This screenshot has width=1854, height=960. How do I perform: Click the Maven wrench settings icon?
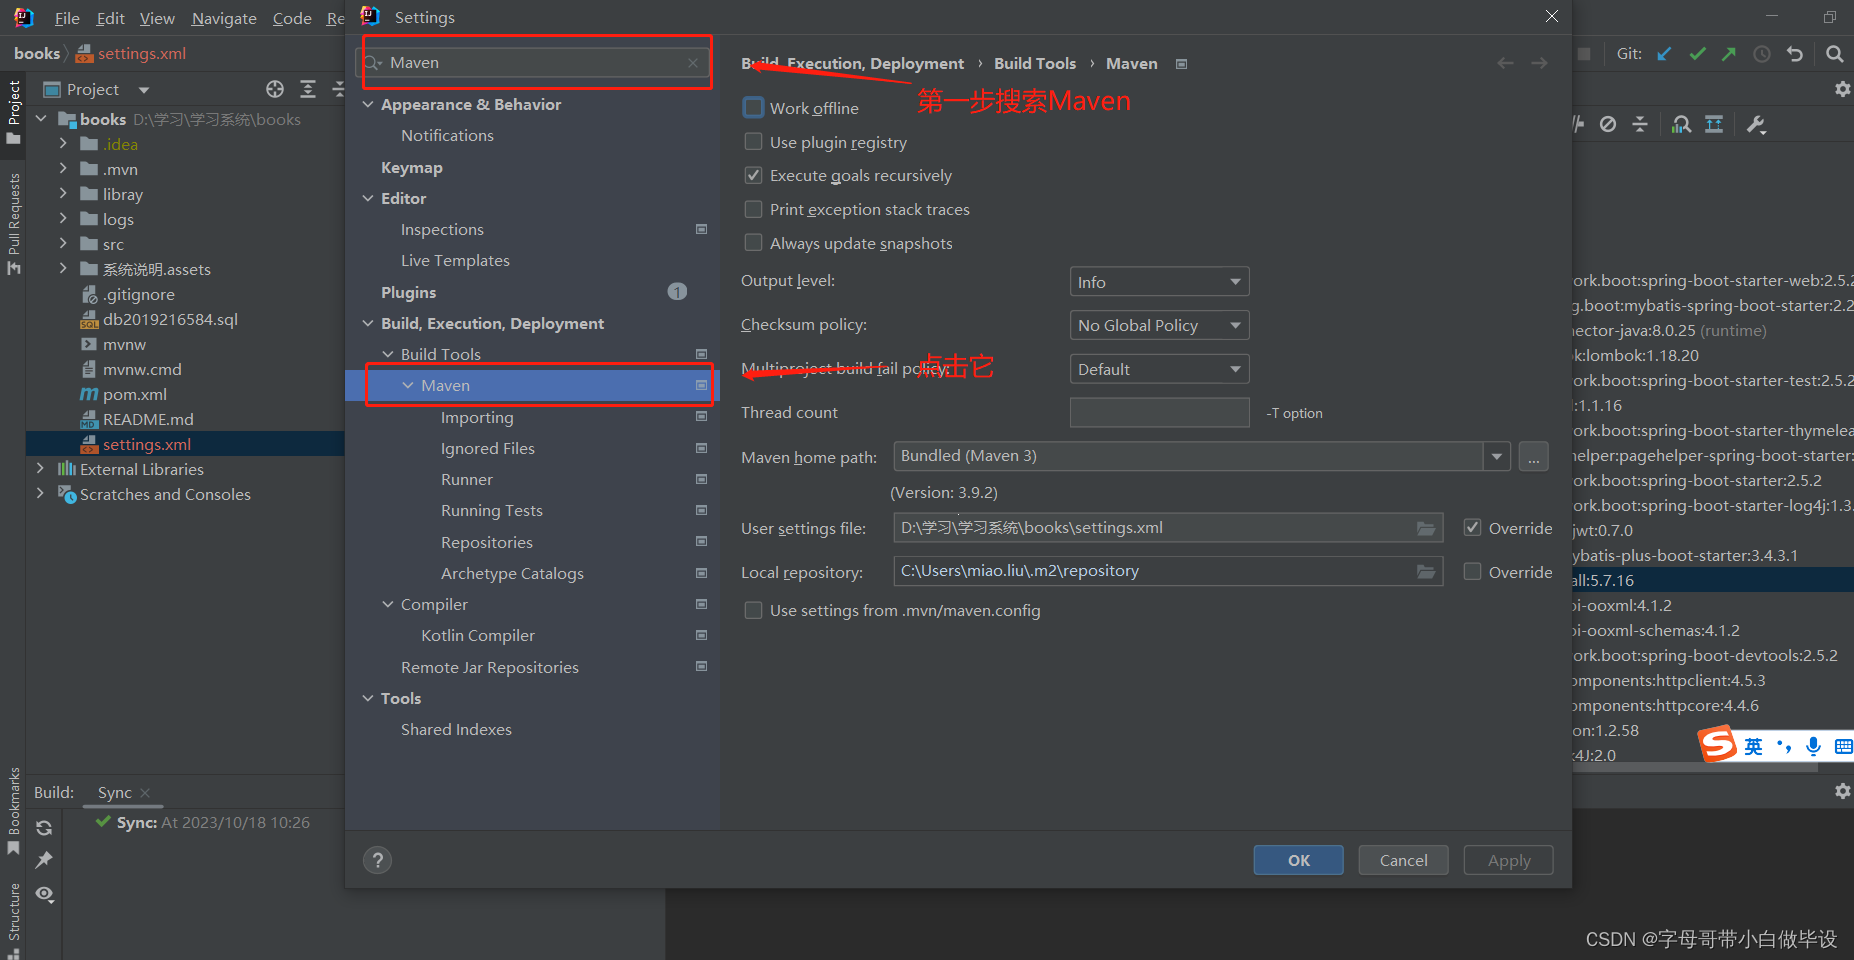(1755, 124)
